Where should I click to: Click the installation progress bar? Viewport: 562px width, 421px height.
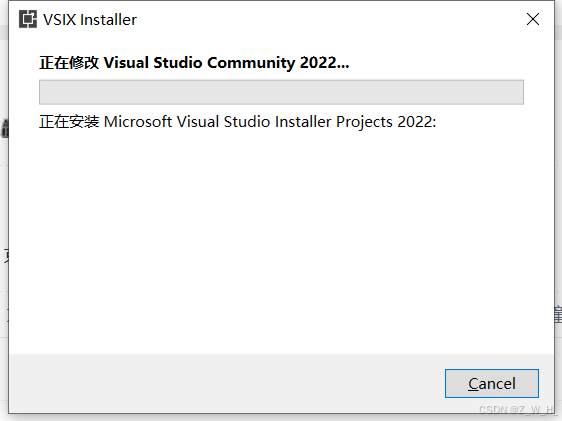click(281, 92)
